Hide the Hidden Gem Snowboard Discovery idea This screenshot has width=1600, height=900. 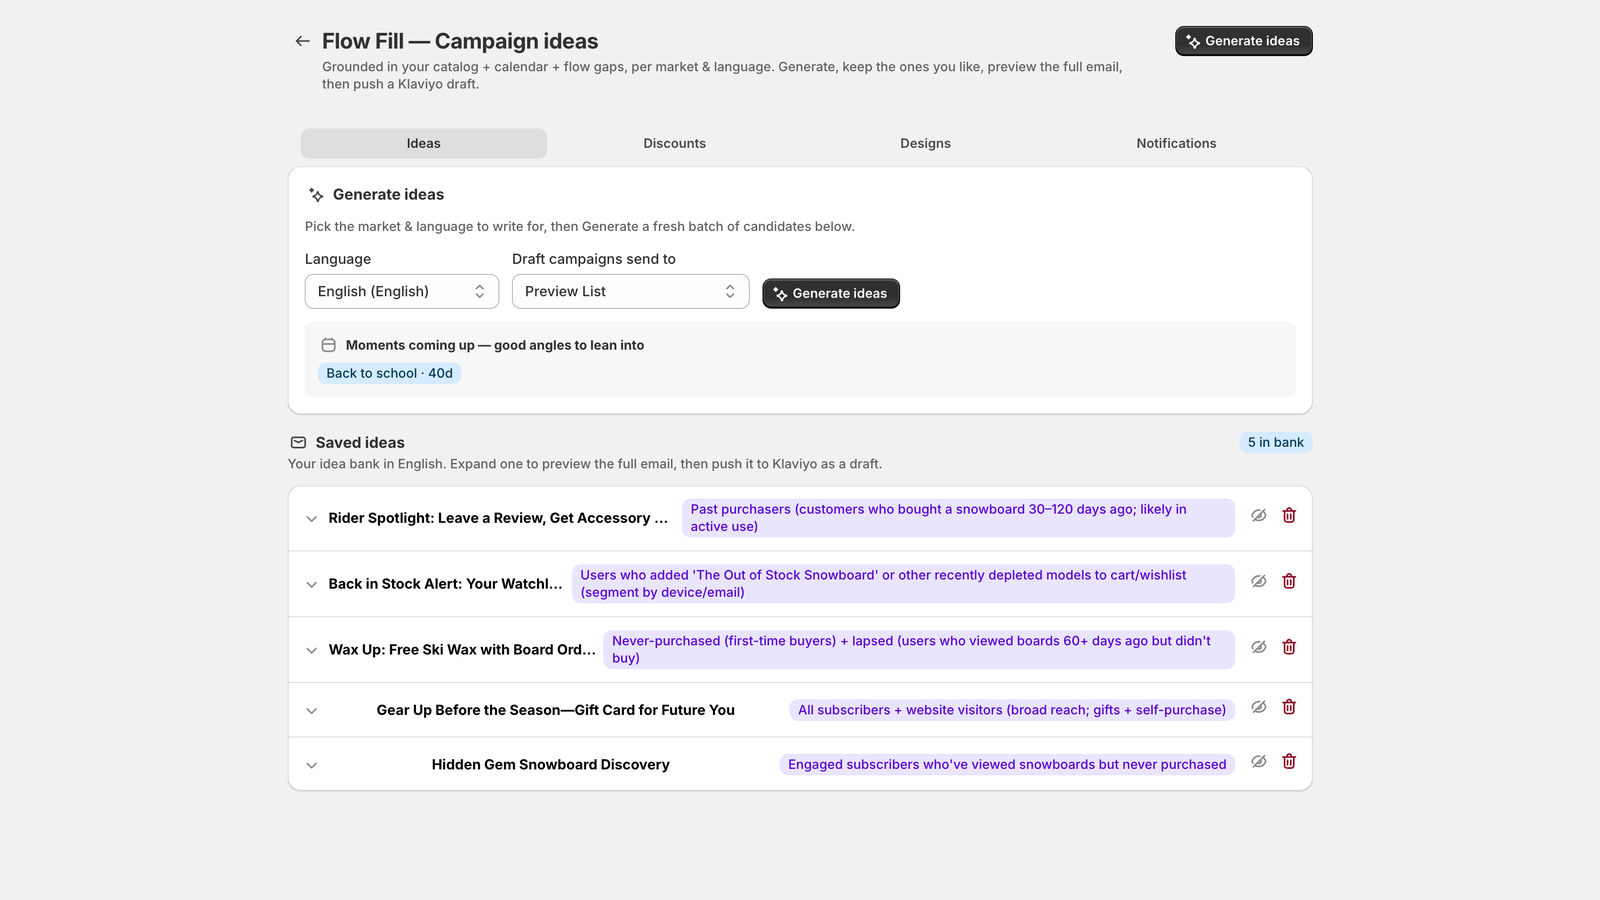click(1259, 762)
